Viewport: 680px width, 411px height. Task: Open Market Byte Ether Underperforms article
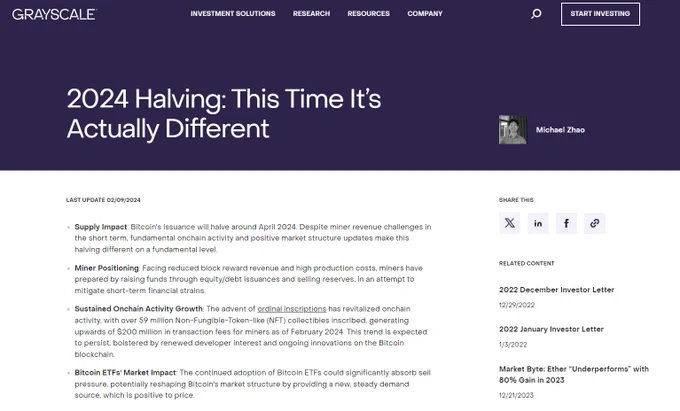point(574,374)
